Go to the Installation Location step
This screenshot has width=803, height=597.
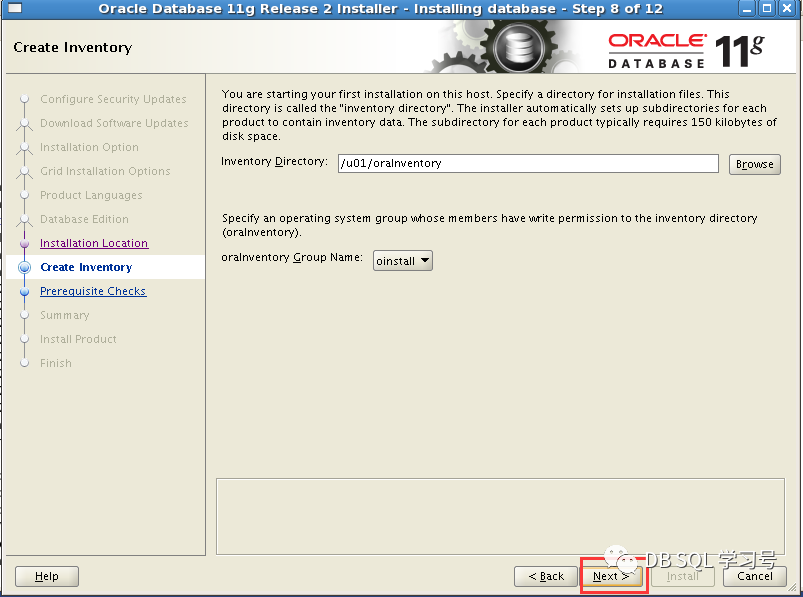click(94, 243)
